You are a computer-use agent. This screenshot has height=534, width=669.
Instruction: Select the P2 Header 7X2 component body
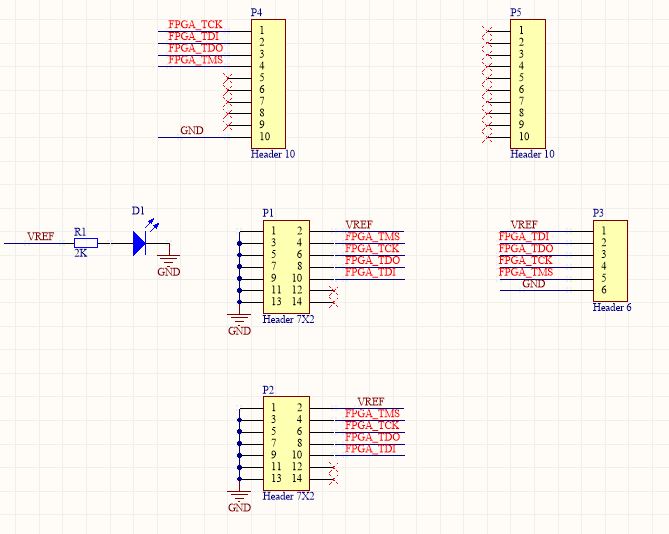(286, 444)
